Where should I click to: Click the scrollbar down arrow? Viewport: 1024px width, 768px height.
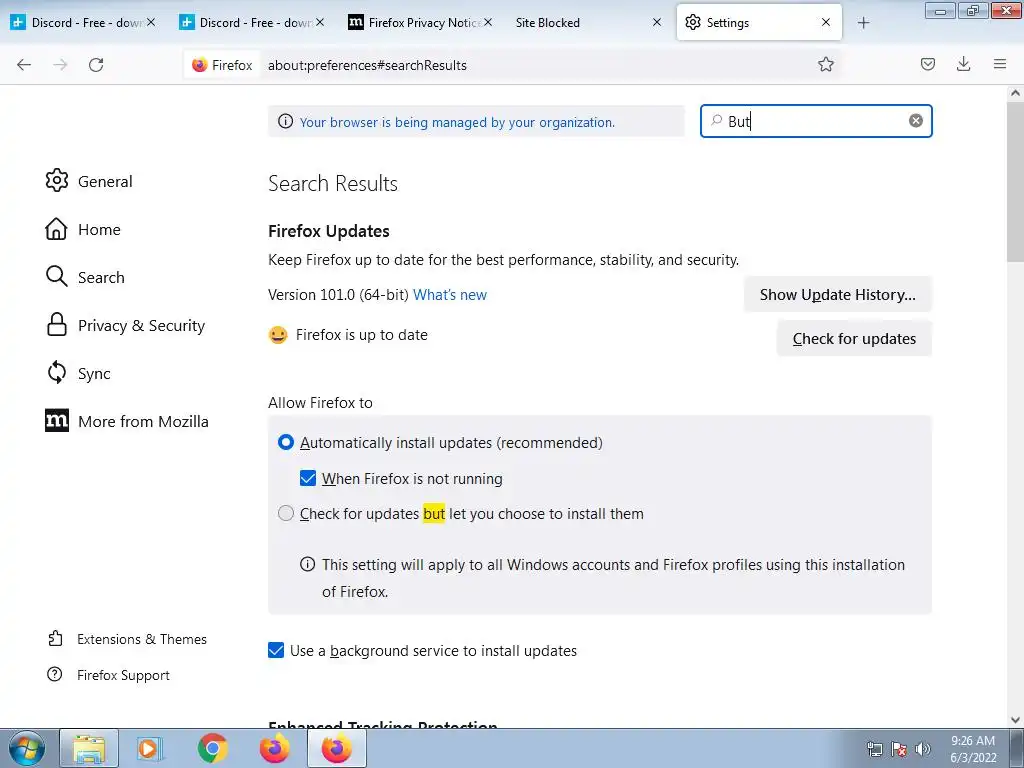(1015, 720)
